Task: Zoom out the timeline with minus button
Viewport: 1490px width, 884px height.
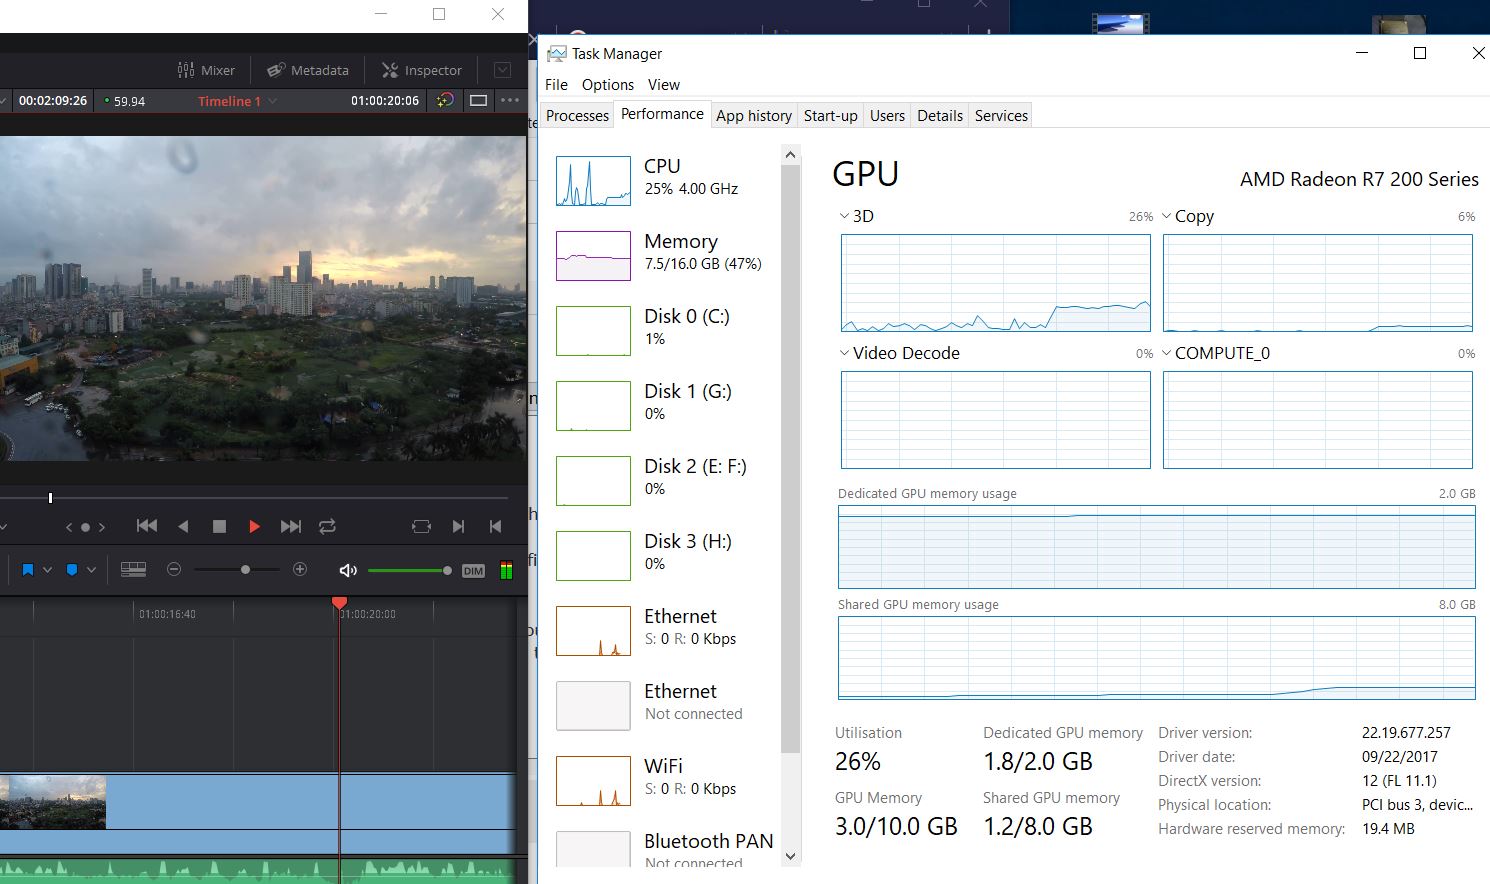Action: coord(174,569)
